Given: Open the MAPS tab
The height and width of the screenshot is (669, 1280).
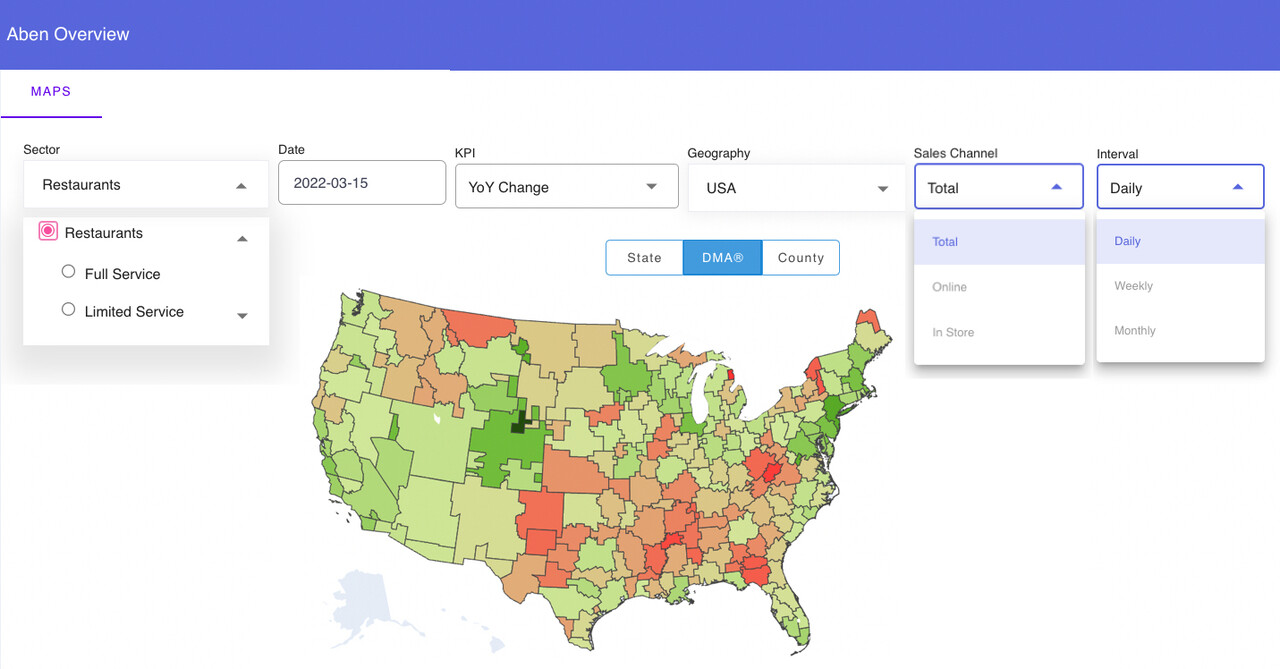Looking at the screenshot, I should point(51,91).
